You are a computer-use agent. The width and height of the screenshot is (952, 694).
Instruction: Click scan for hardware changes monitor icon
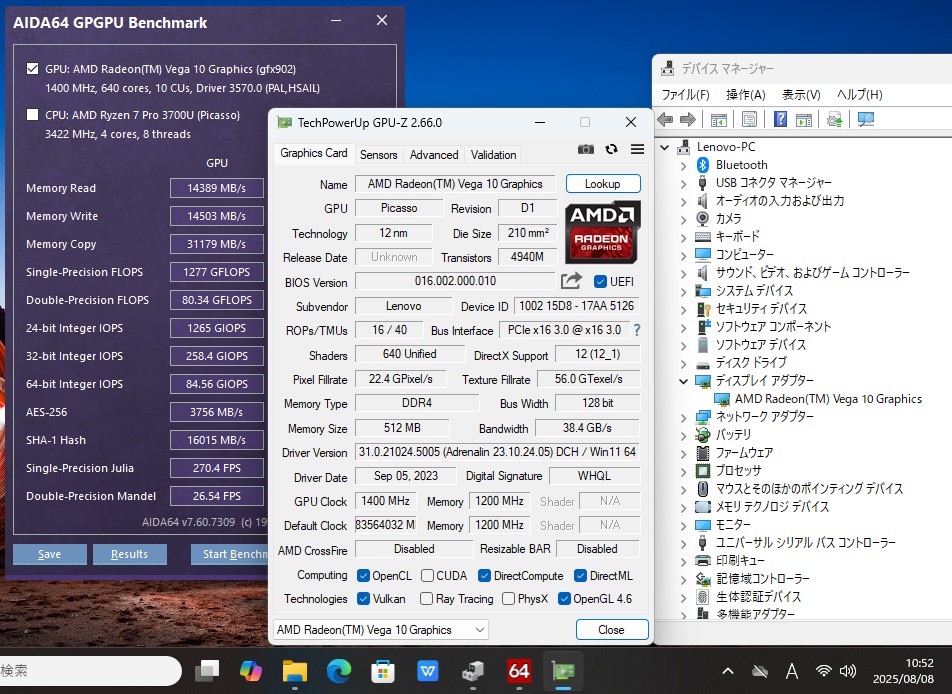[866, 120]
